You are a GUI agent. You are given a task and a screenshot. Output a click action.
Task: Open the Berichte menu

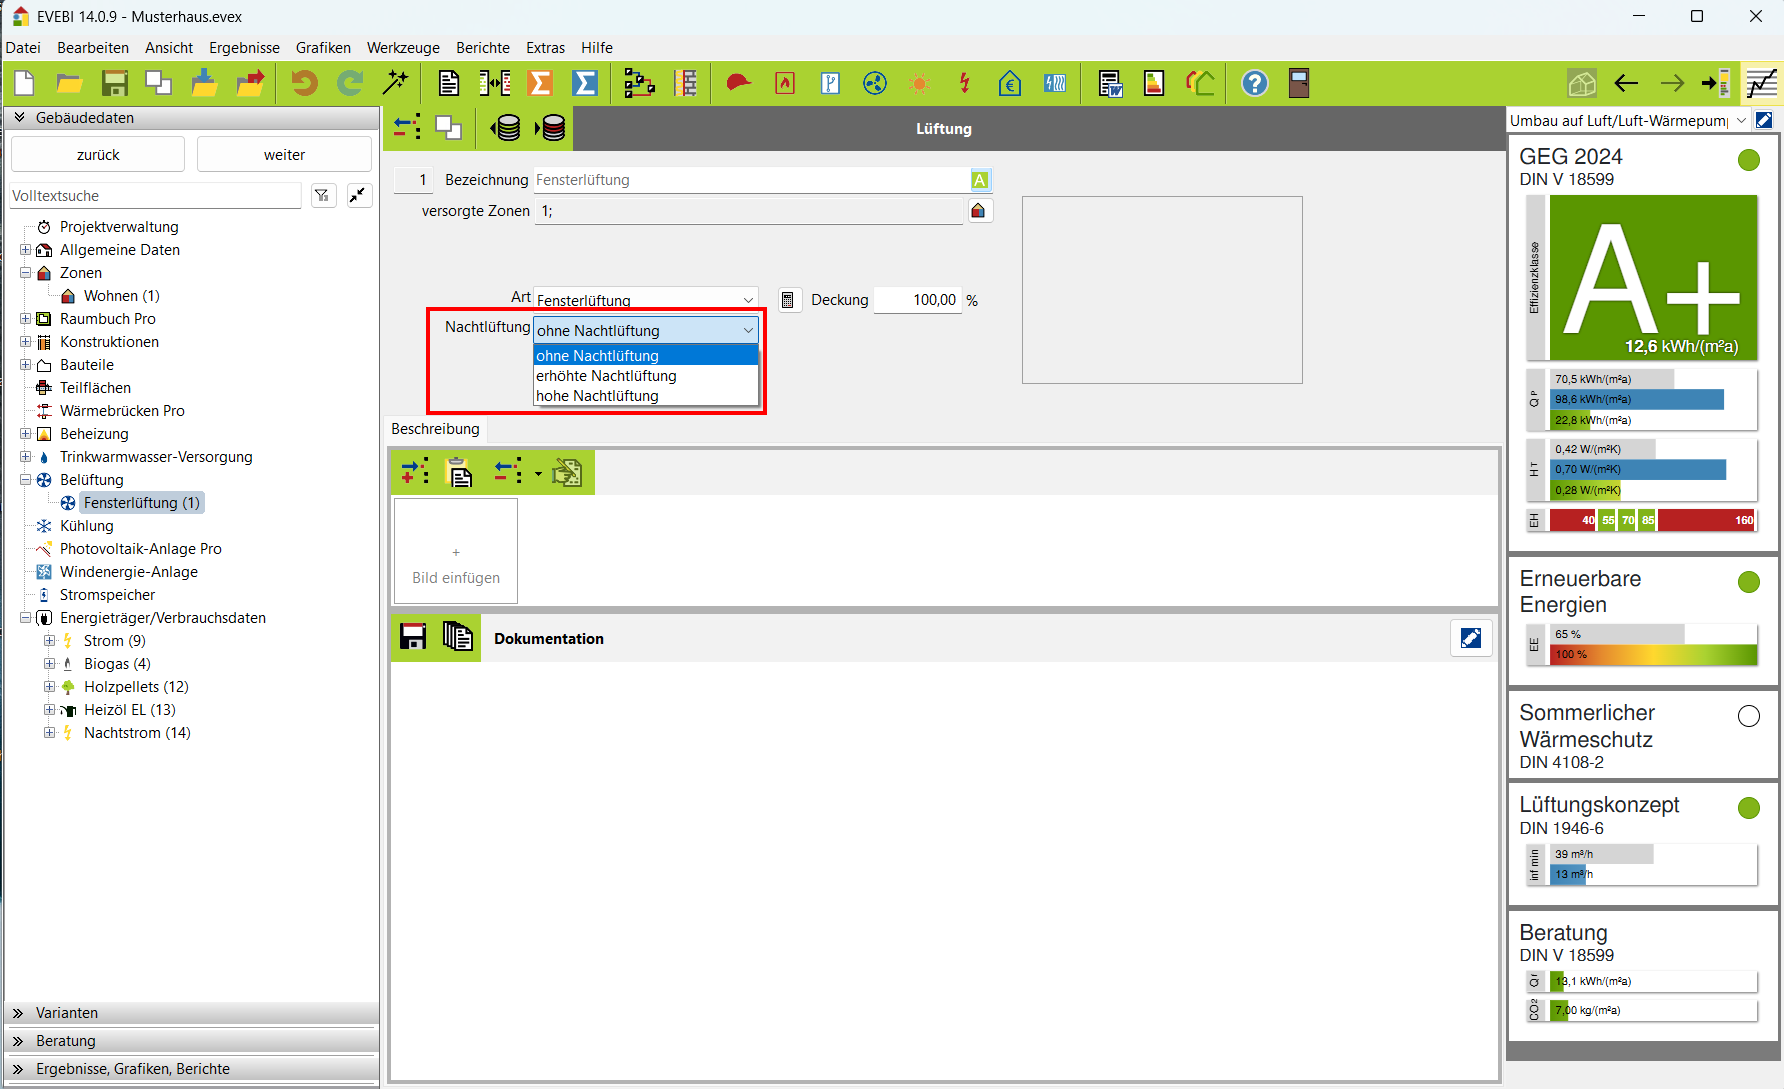point(482,48)
